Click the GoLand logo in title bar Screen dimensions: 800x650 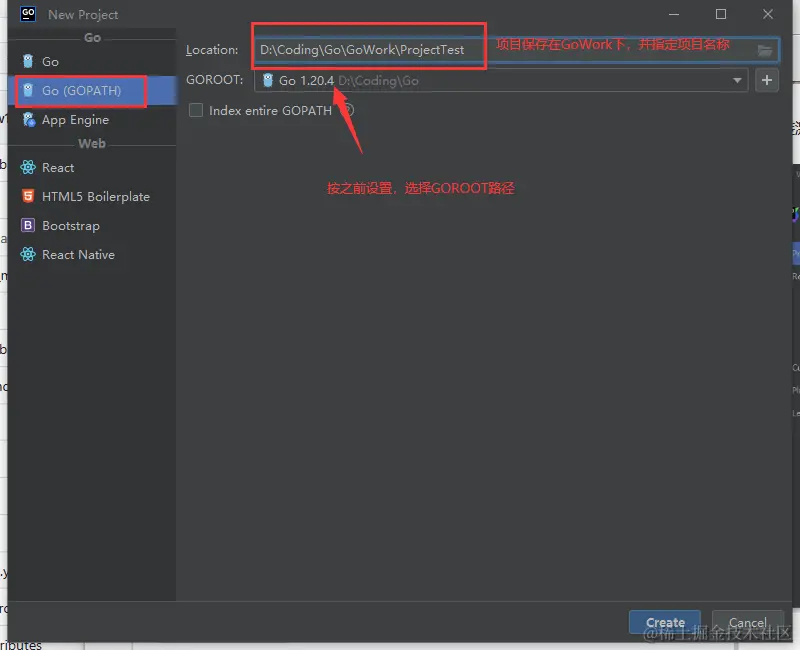28,14
